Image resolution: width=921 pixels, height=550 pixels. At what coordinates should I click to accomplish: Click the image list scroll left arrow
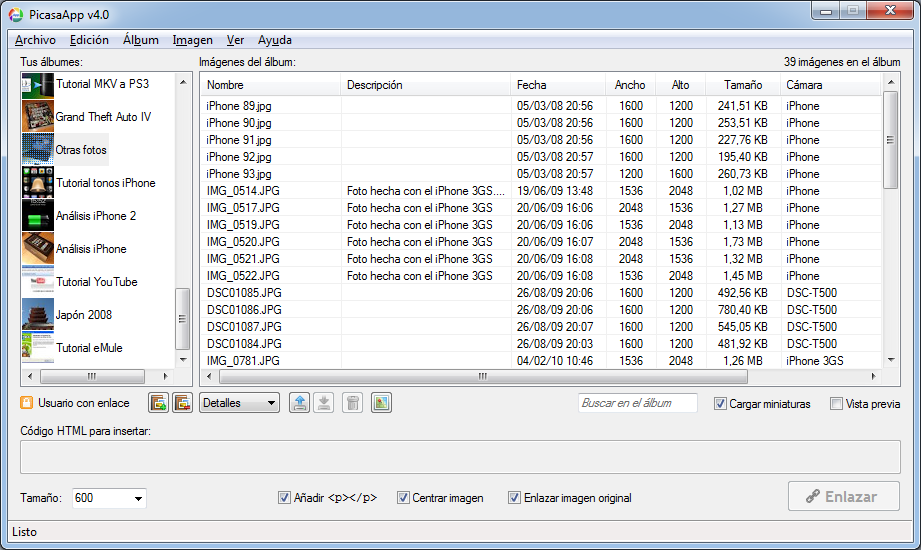pyautogui.click(x=209, y=376)
